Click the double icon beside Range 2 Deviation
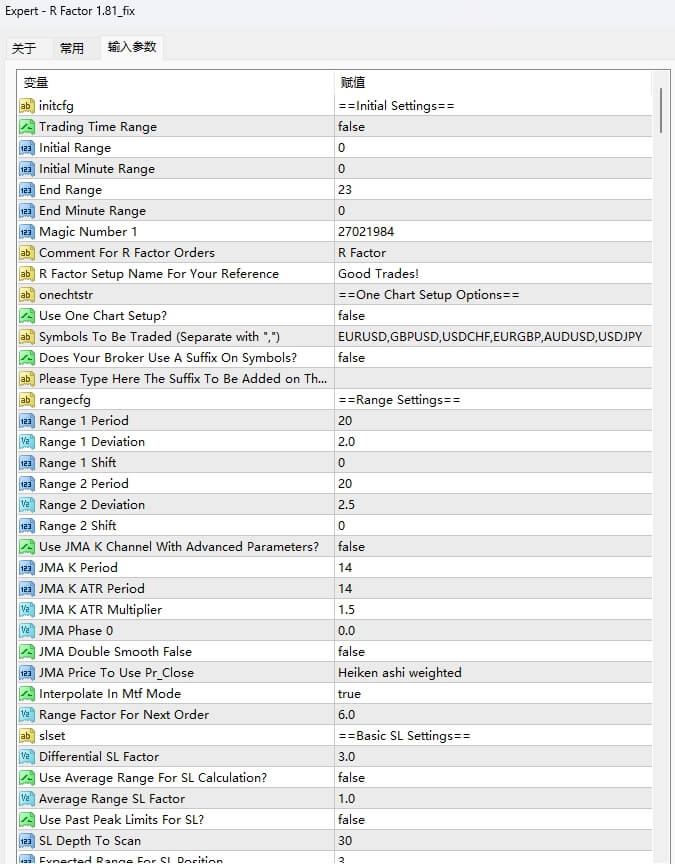The image size is (675, 864). (26, 505)
